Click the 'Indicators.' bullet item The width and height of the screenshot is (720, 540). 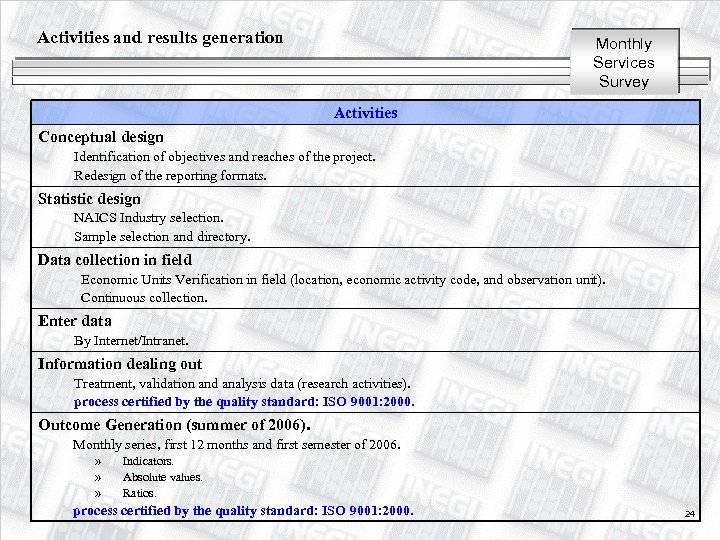click(x=148, y=461)
